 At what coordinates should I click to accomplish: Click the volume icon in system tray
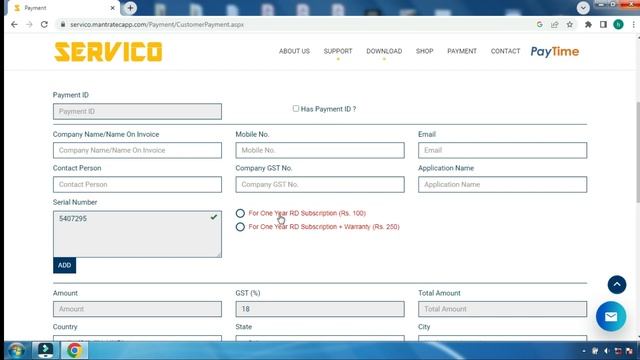coord(606,351)
